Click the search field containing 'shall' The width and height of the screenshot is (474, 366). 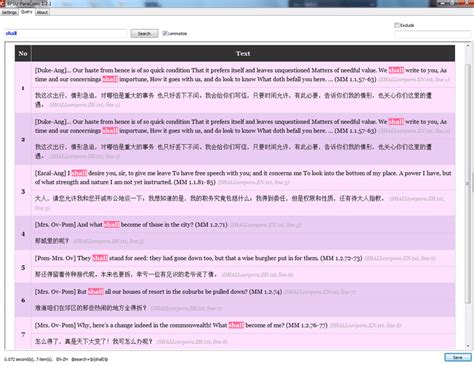[66, 33]
